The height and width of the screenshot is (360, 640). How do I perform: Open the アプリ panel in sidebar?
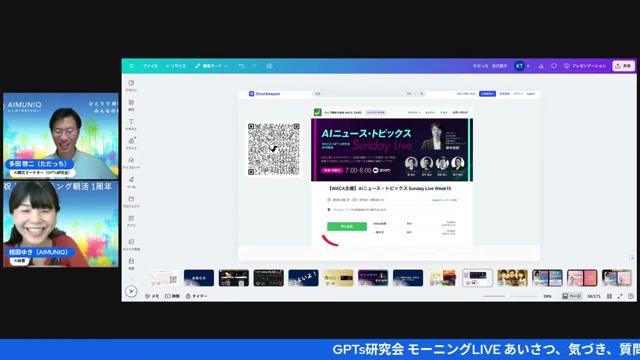(x=131, y=221)
